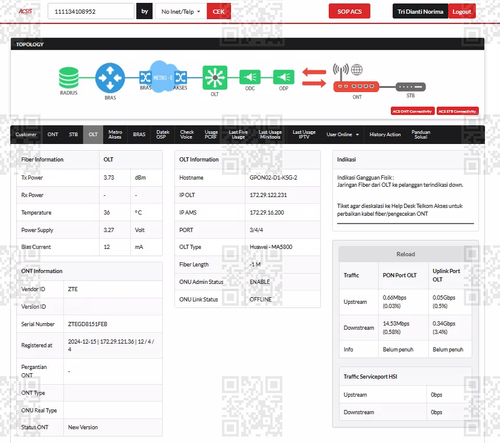Screen dimensions: 500x443
Task: Click the Vendor ID value ZTE
Action: coord(73,289)
